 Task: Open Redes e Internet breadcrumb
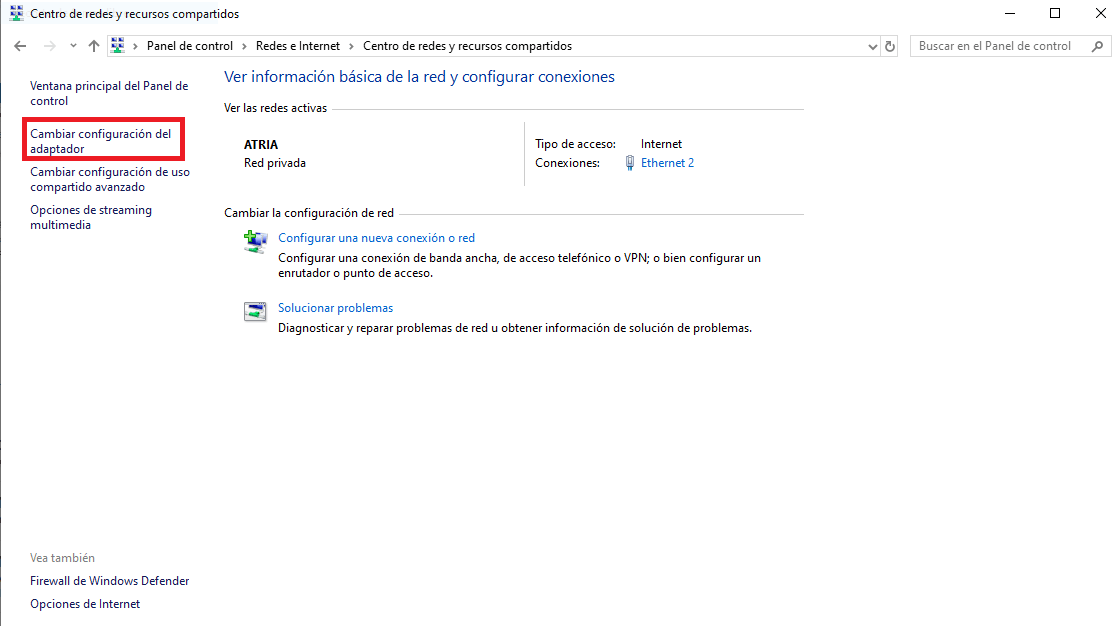(298, 46)
